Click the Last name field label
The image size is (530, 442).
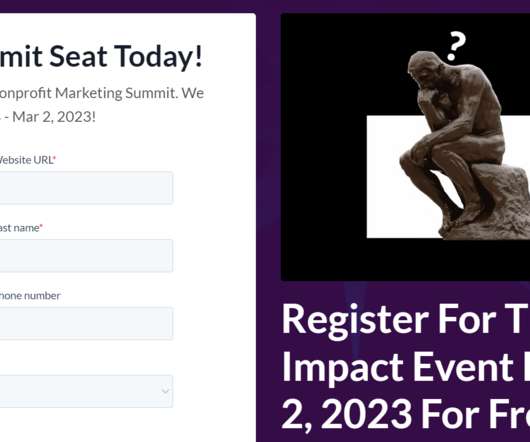pos(20,228)
